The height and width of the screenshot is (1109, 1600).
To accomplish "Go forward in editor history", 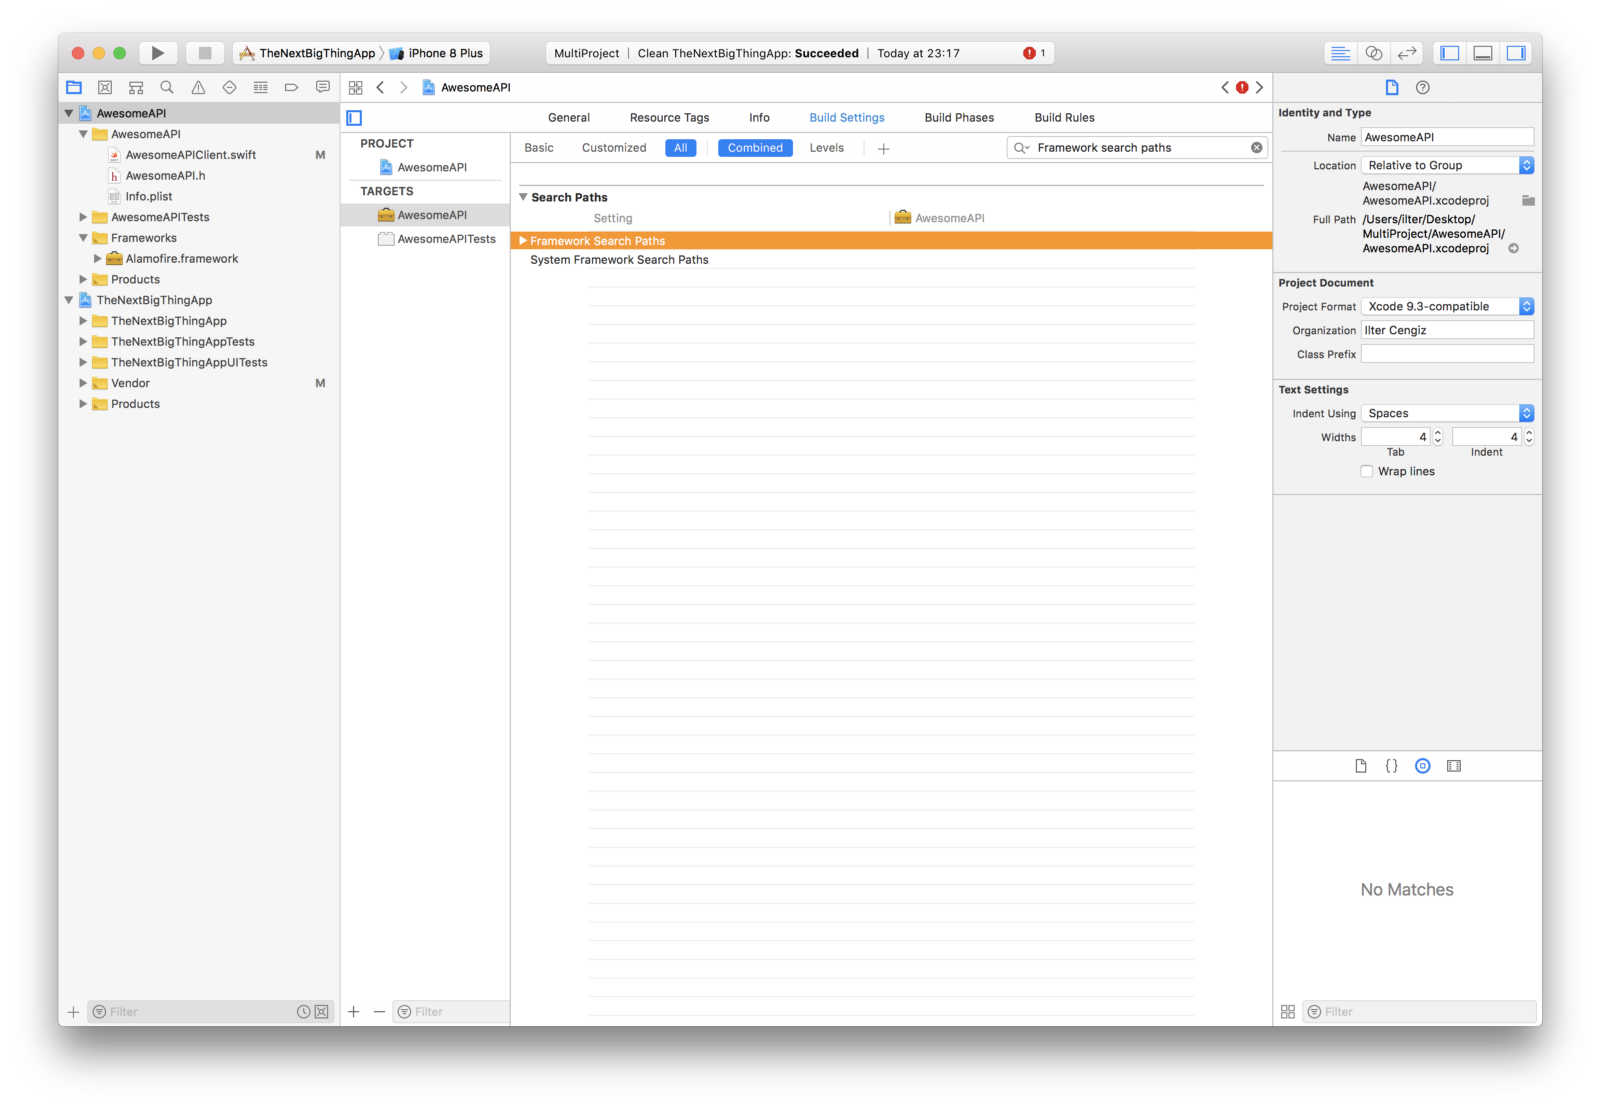I will 403,87.
